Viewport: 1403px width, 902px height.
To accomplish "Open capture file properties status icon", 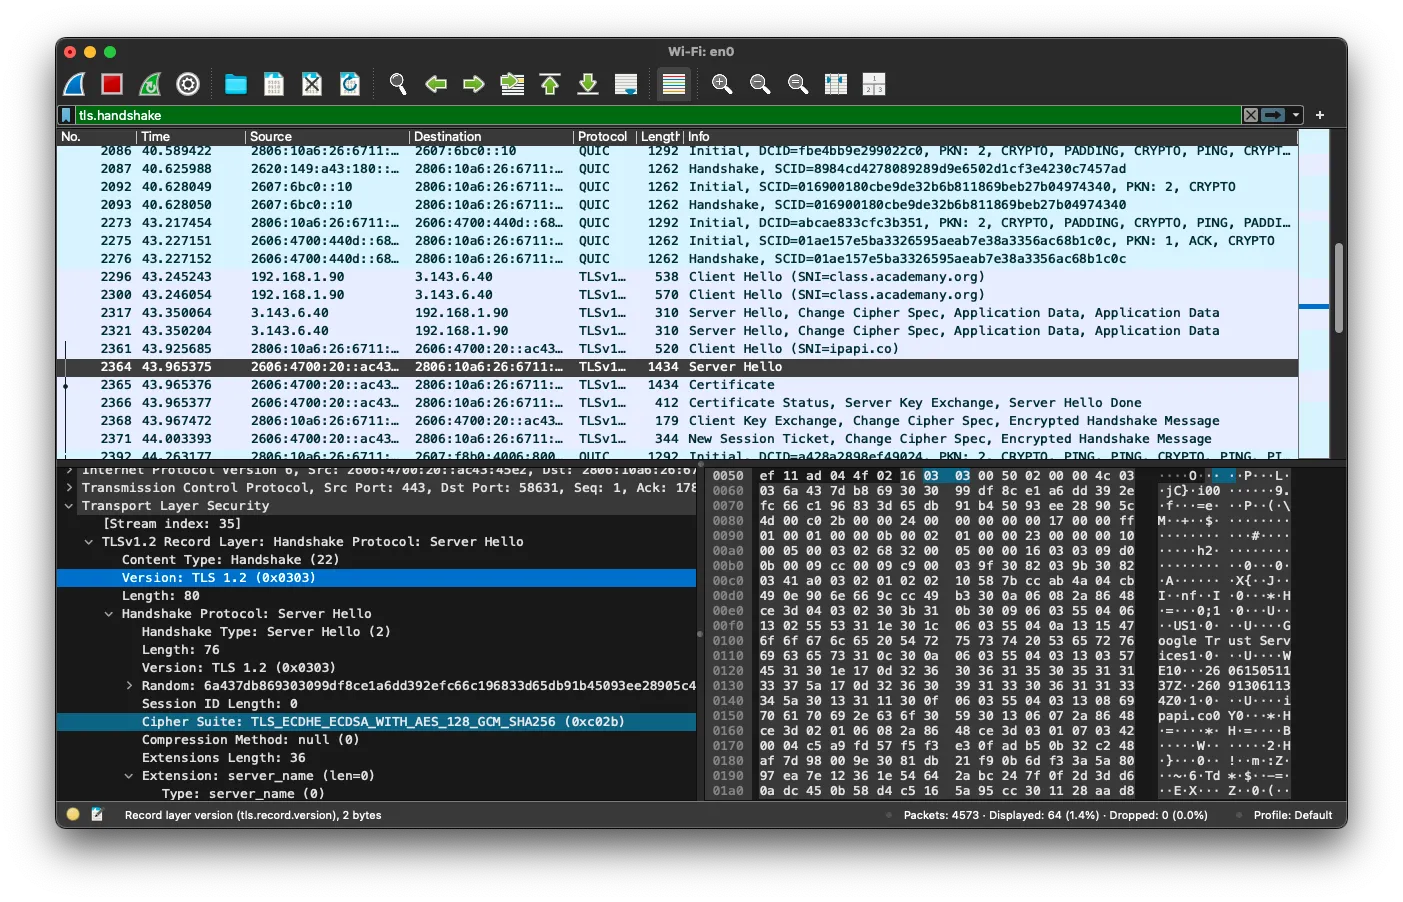I will coord(97,815).
